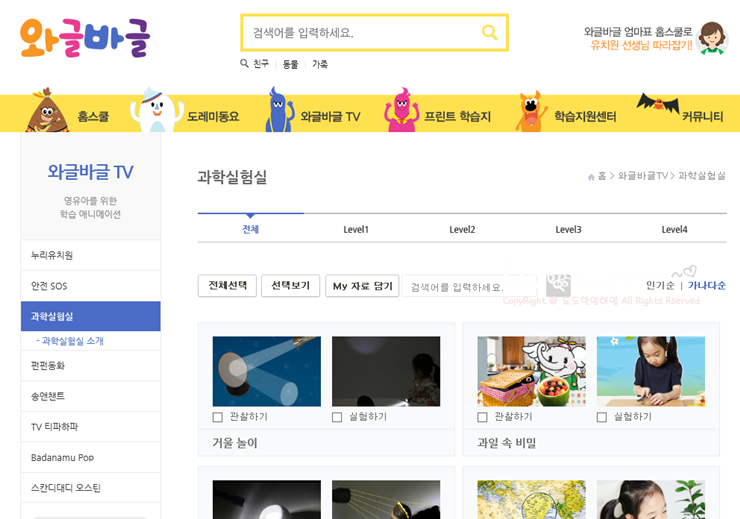Click the 과일 속 비밀 title
The height and width of the screenshot is (519, 740).
[506, 443]
